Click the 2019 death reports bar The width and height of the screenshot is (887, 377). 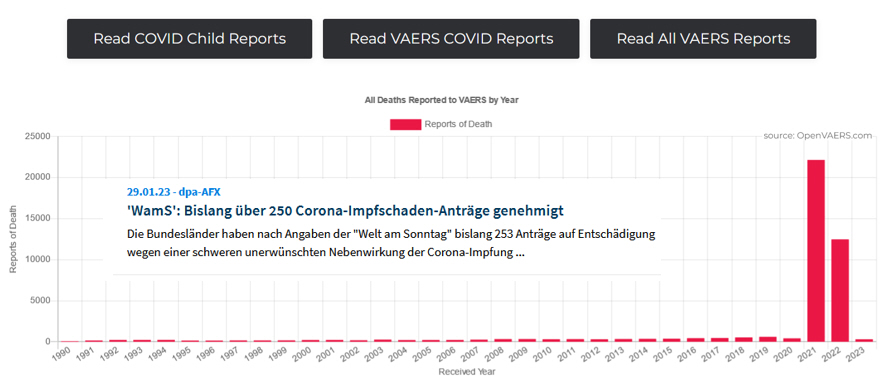(x=768, y=339)
